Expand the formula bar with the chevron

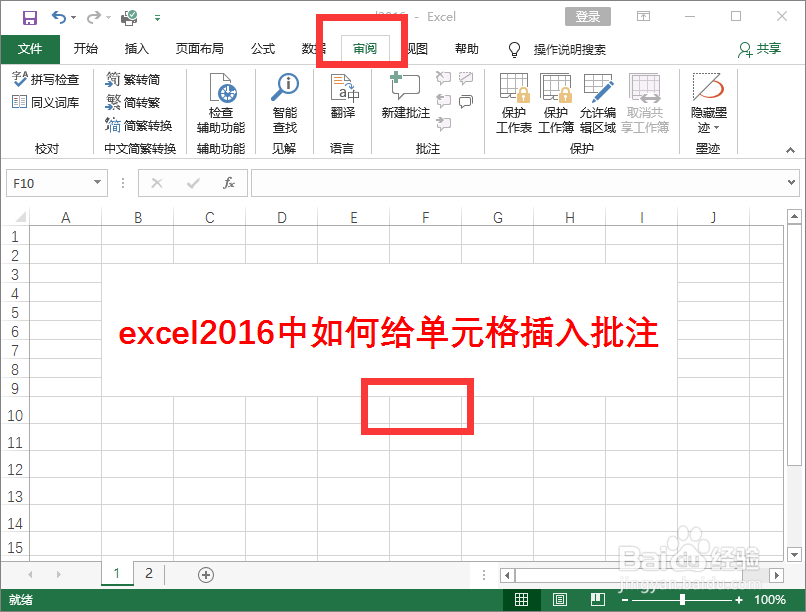point(792,182)
